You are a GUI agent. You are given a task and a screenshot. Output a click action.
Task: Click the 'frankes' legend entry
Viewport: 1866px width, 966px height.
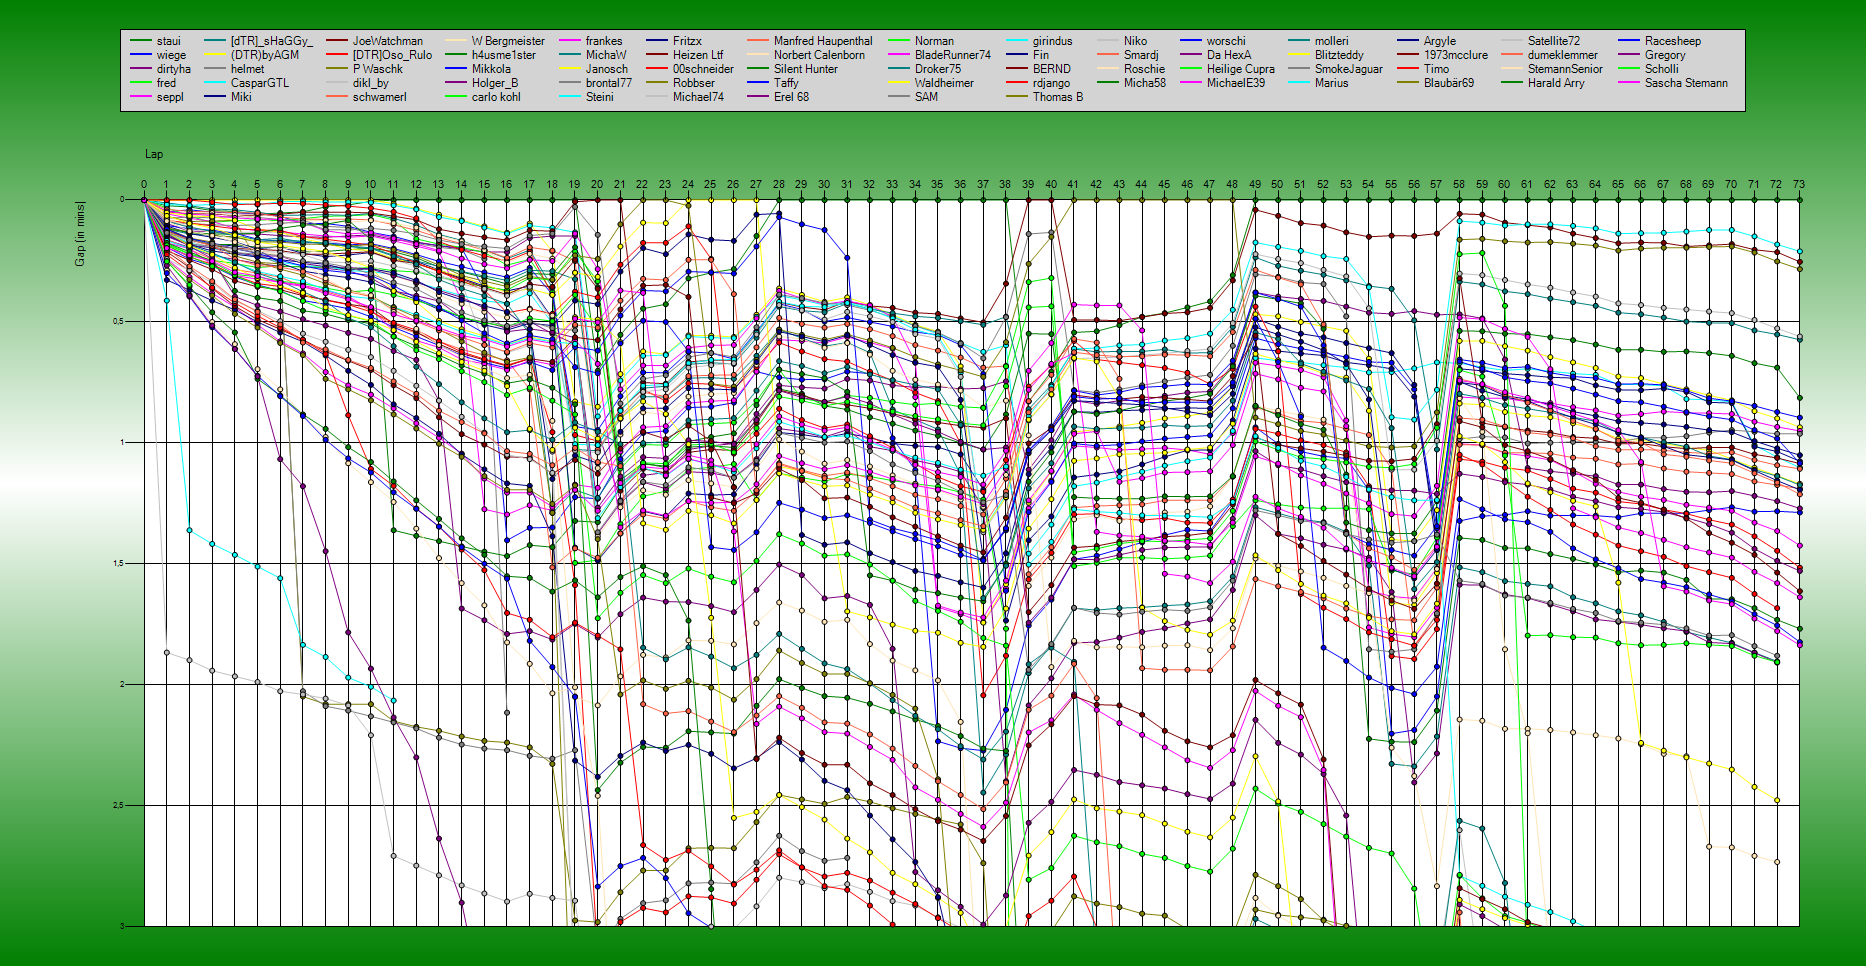click(x=591, y=41)
